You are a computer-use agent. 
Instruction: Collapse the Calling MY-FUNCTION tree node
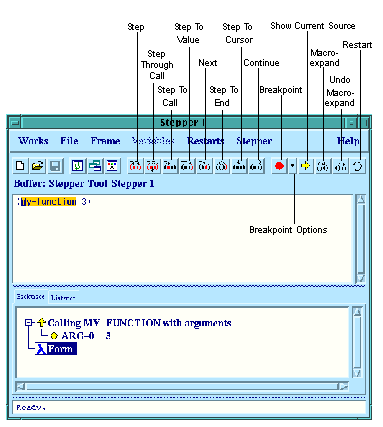pos(29,322)
